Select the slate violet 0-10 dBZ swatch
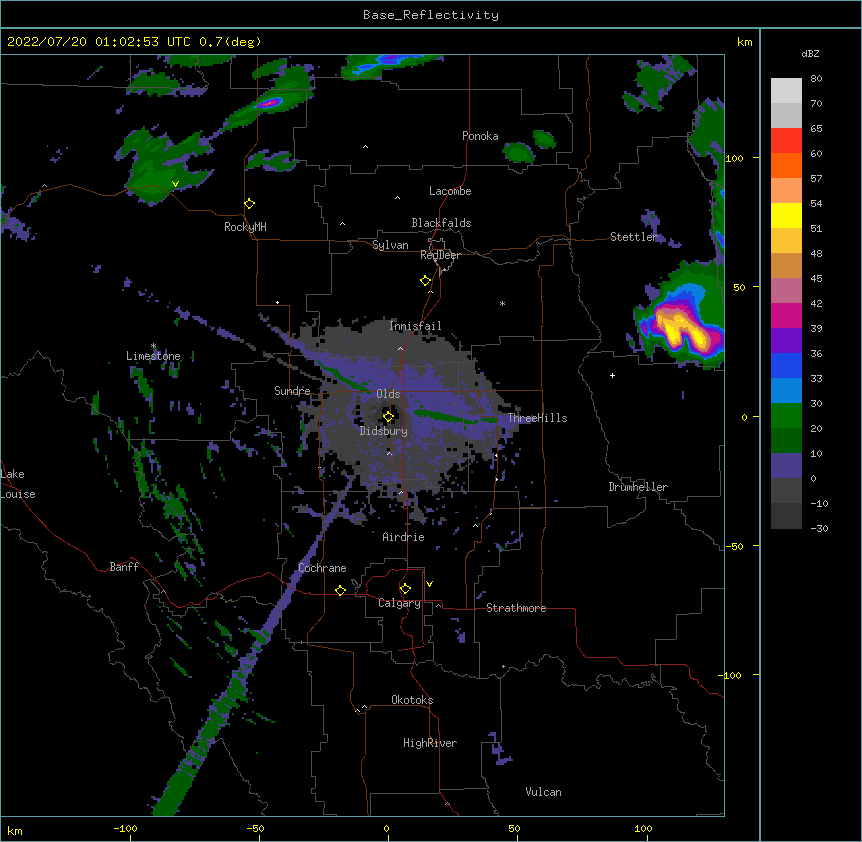The width and height of the screenshot is (862, 842). coord(786,466)
